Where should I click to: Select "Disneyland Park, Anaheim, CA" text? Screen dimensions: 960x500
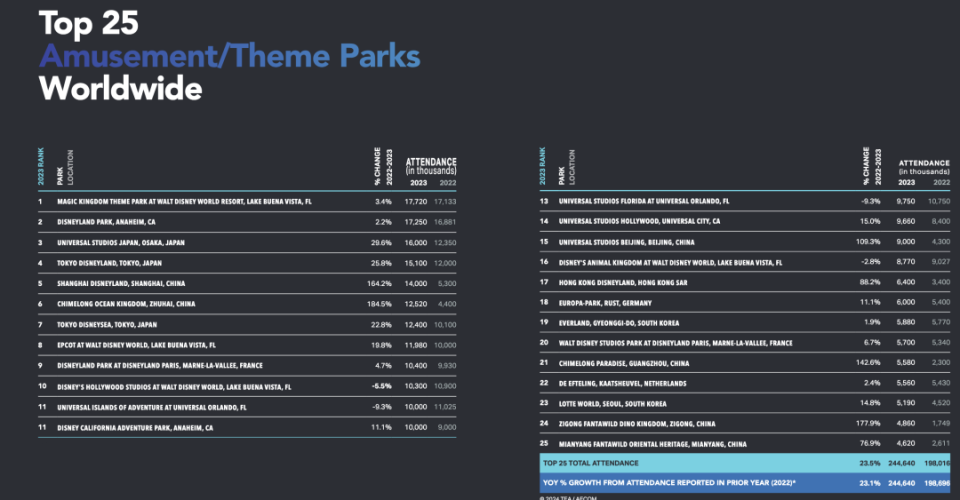click(x=107, y=222)
